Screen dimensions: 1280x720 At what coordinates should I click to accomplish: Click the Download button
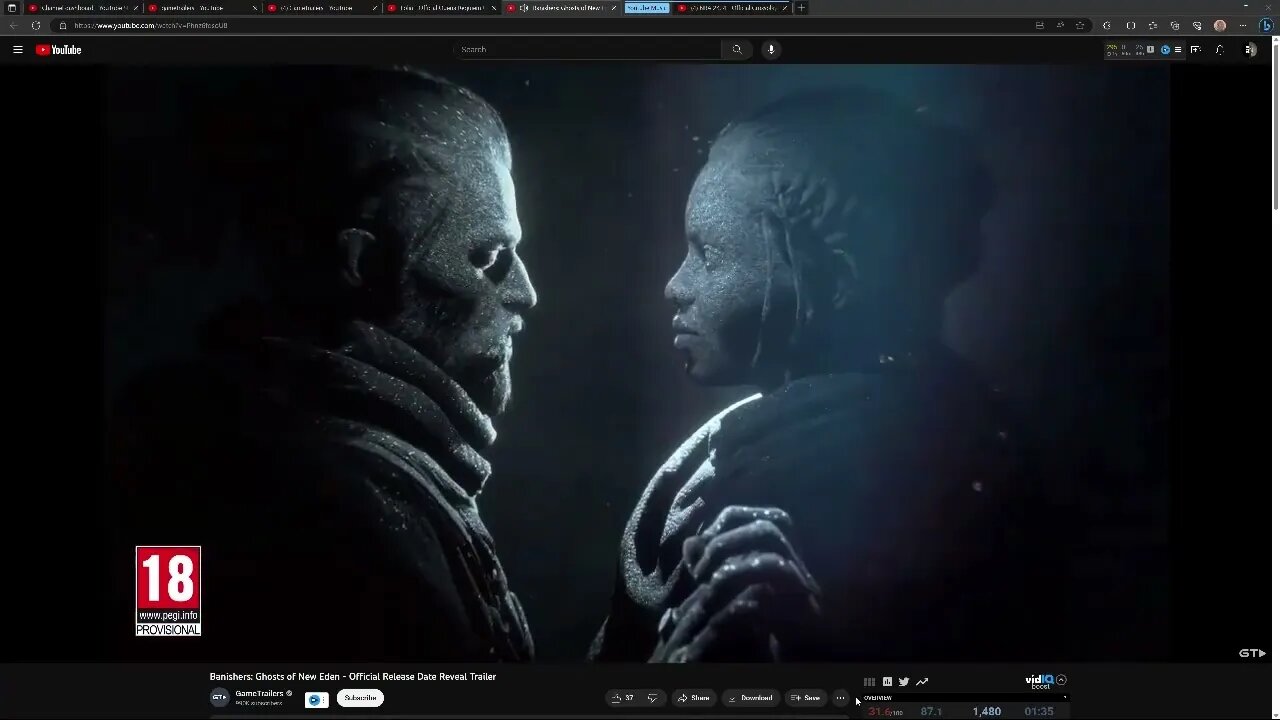[x=749, y=698]
